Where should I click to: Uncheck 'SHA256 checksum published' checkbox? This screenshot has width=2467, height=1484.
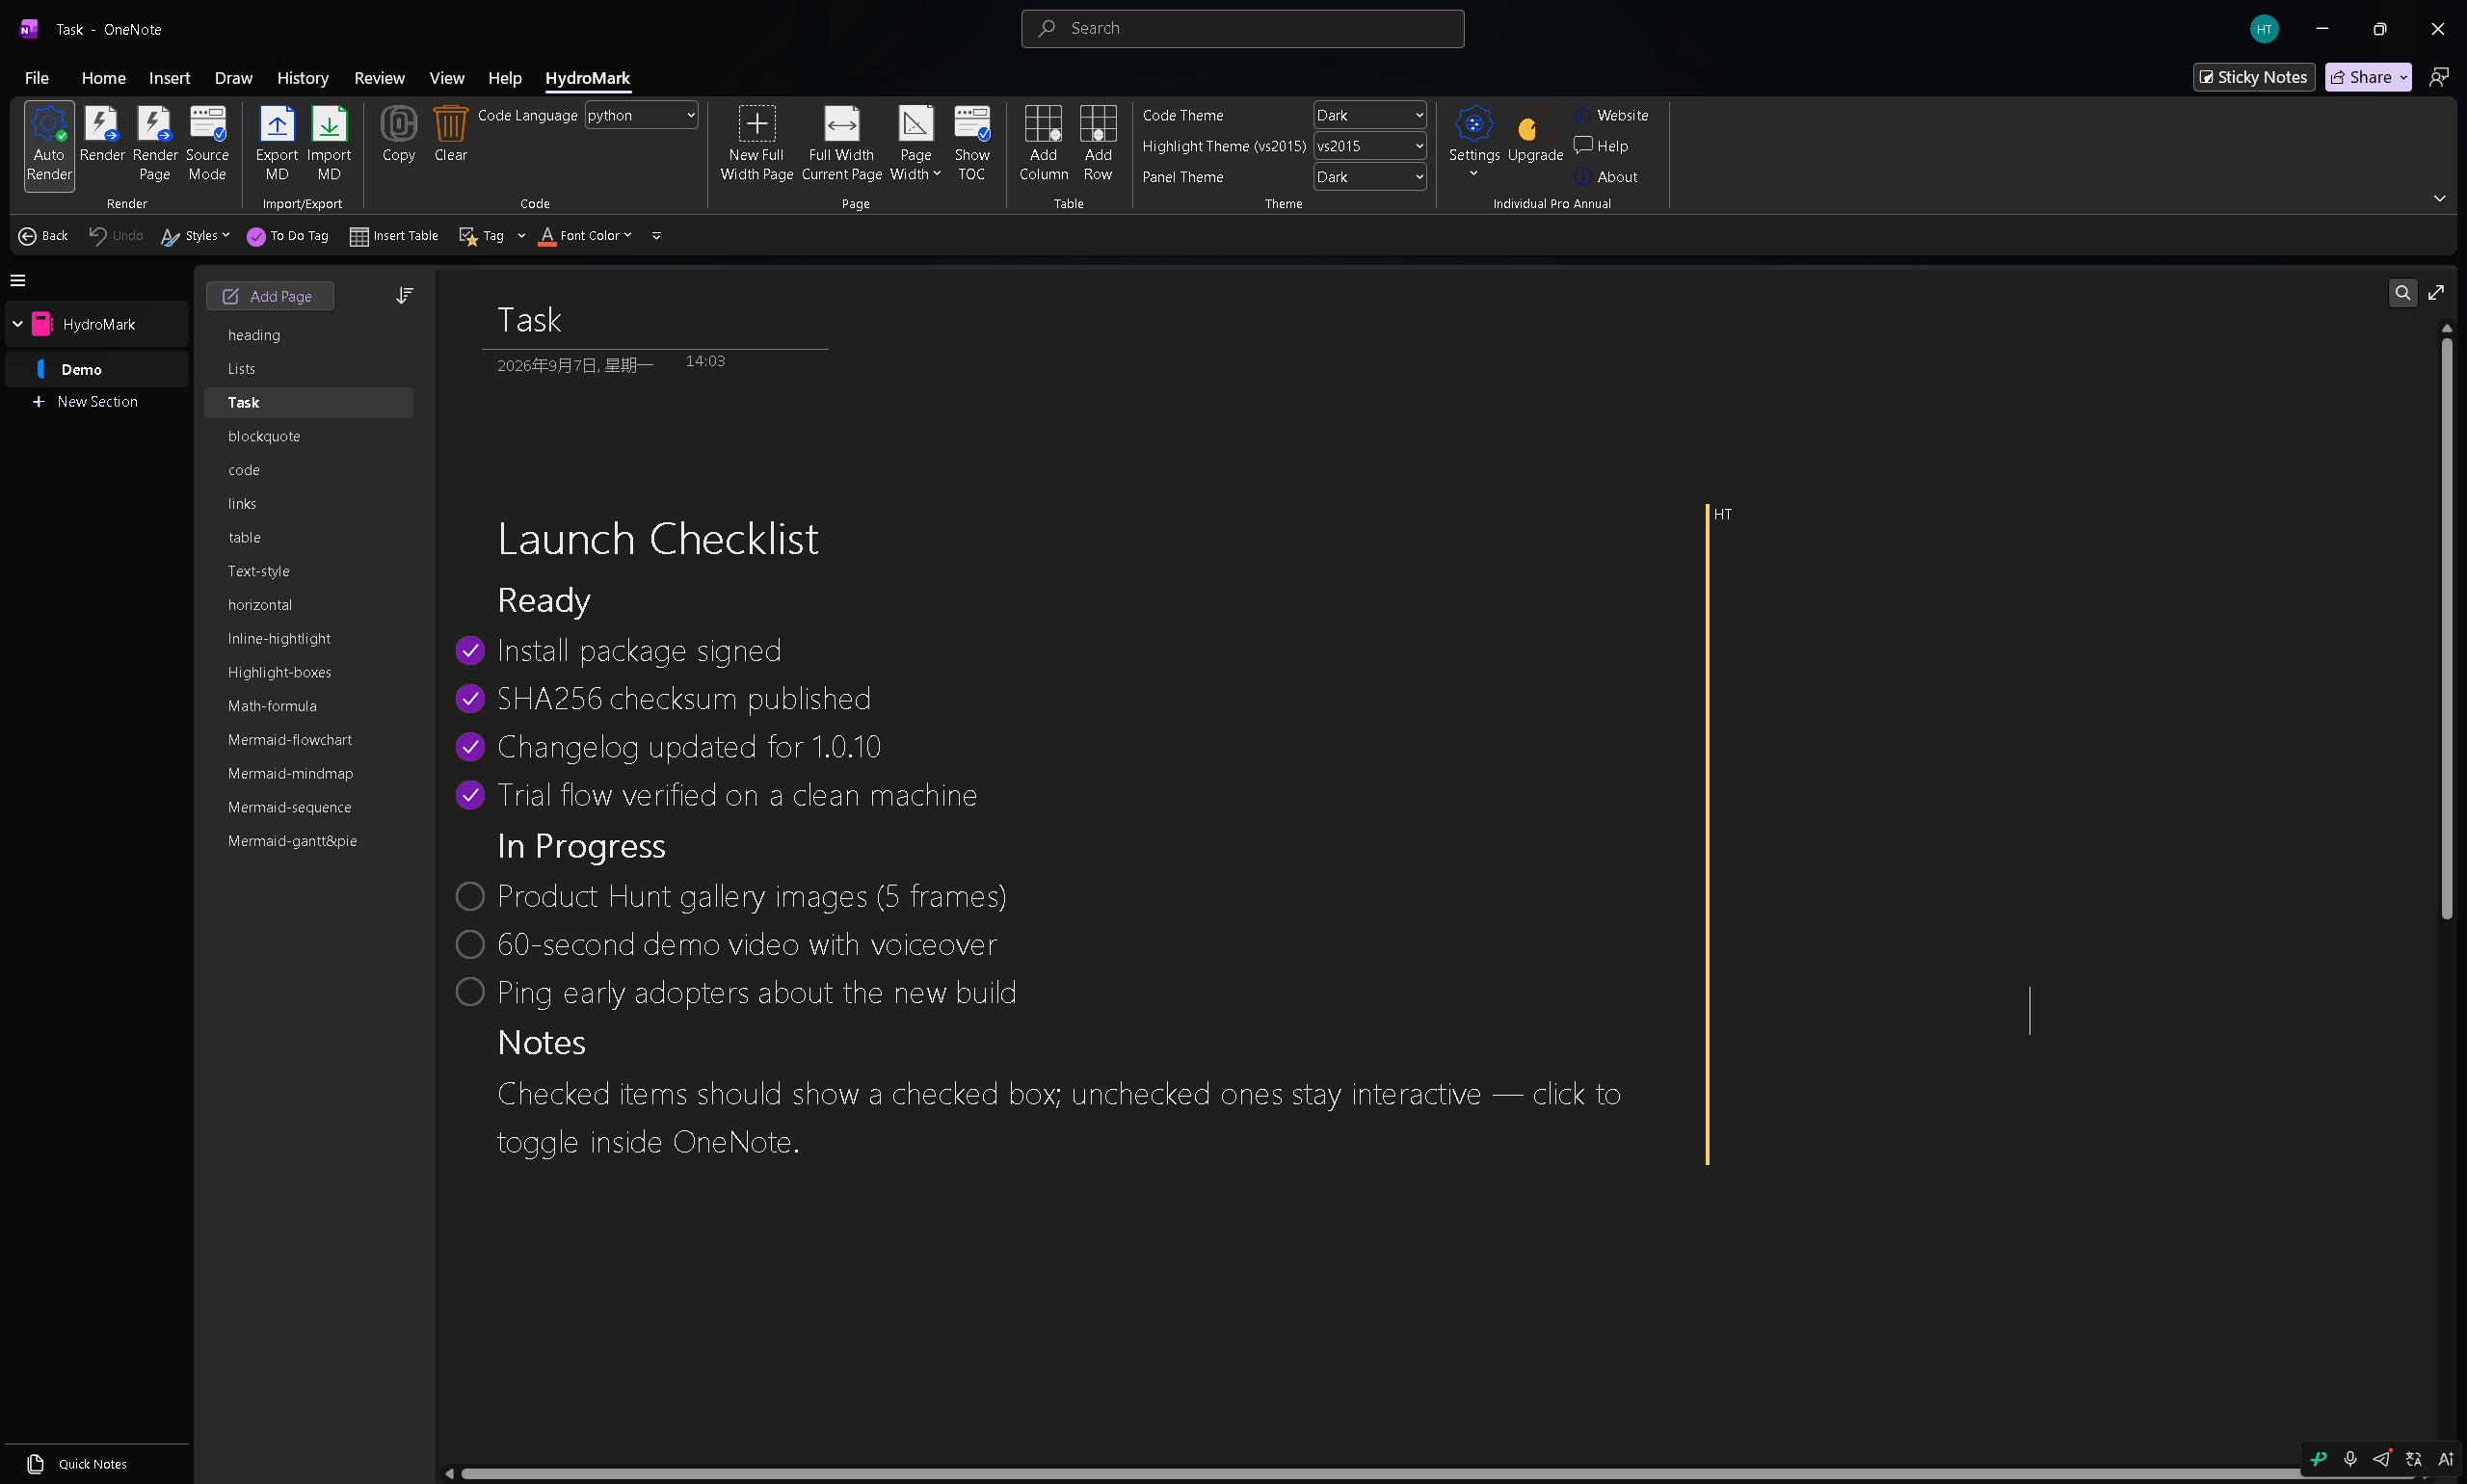(470, 699)
